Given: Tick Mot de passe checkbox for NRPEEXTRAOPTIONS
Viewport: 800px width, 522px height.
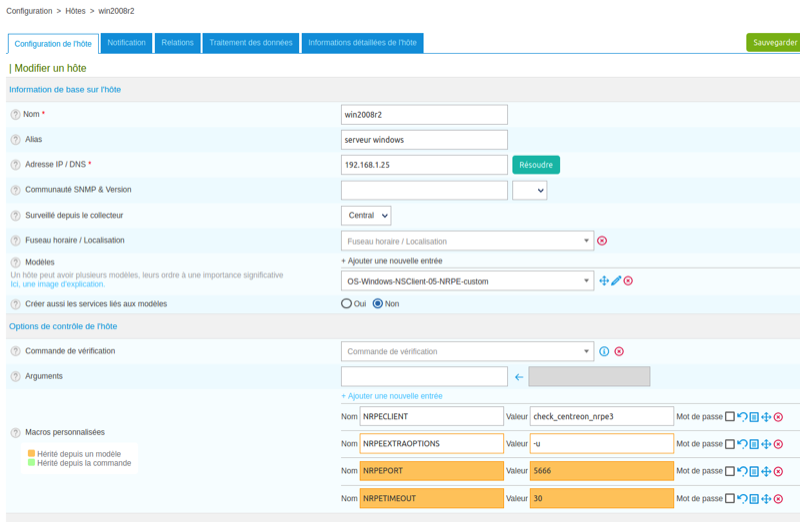Looking at the screenshot, I should pyautogui.click(x=730, y=444).
